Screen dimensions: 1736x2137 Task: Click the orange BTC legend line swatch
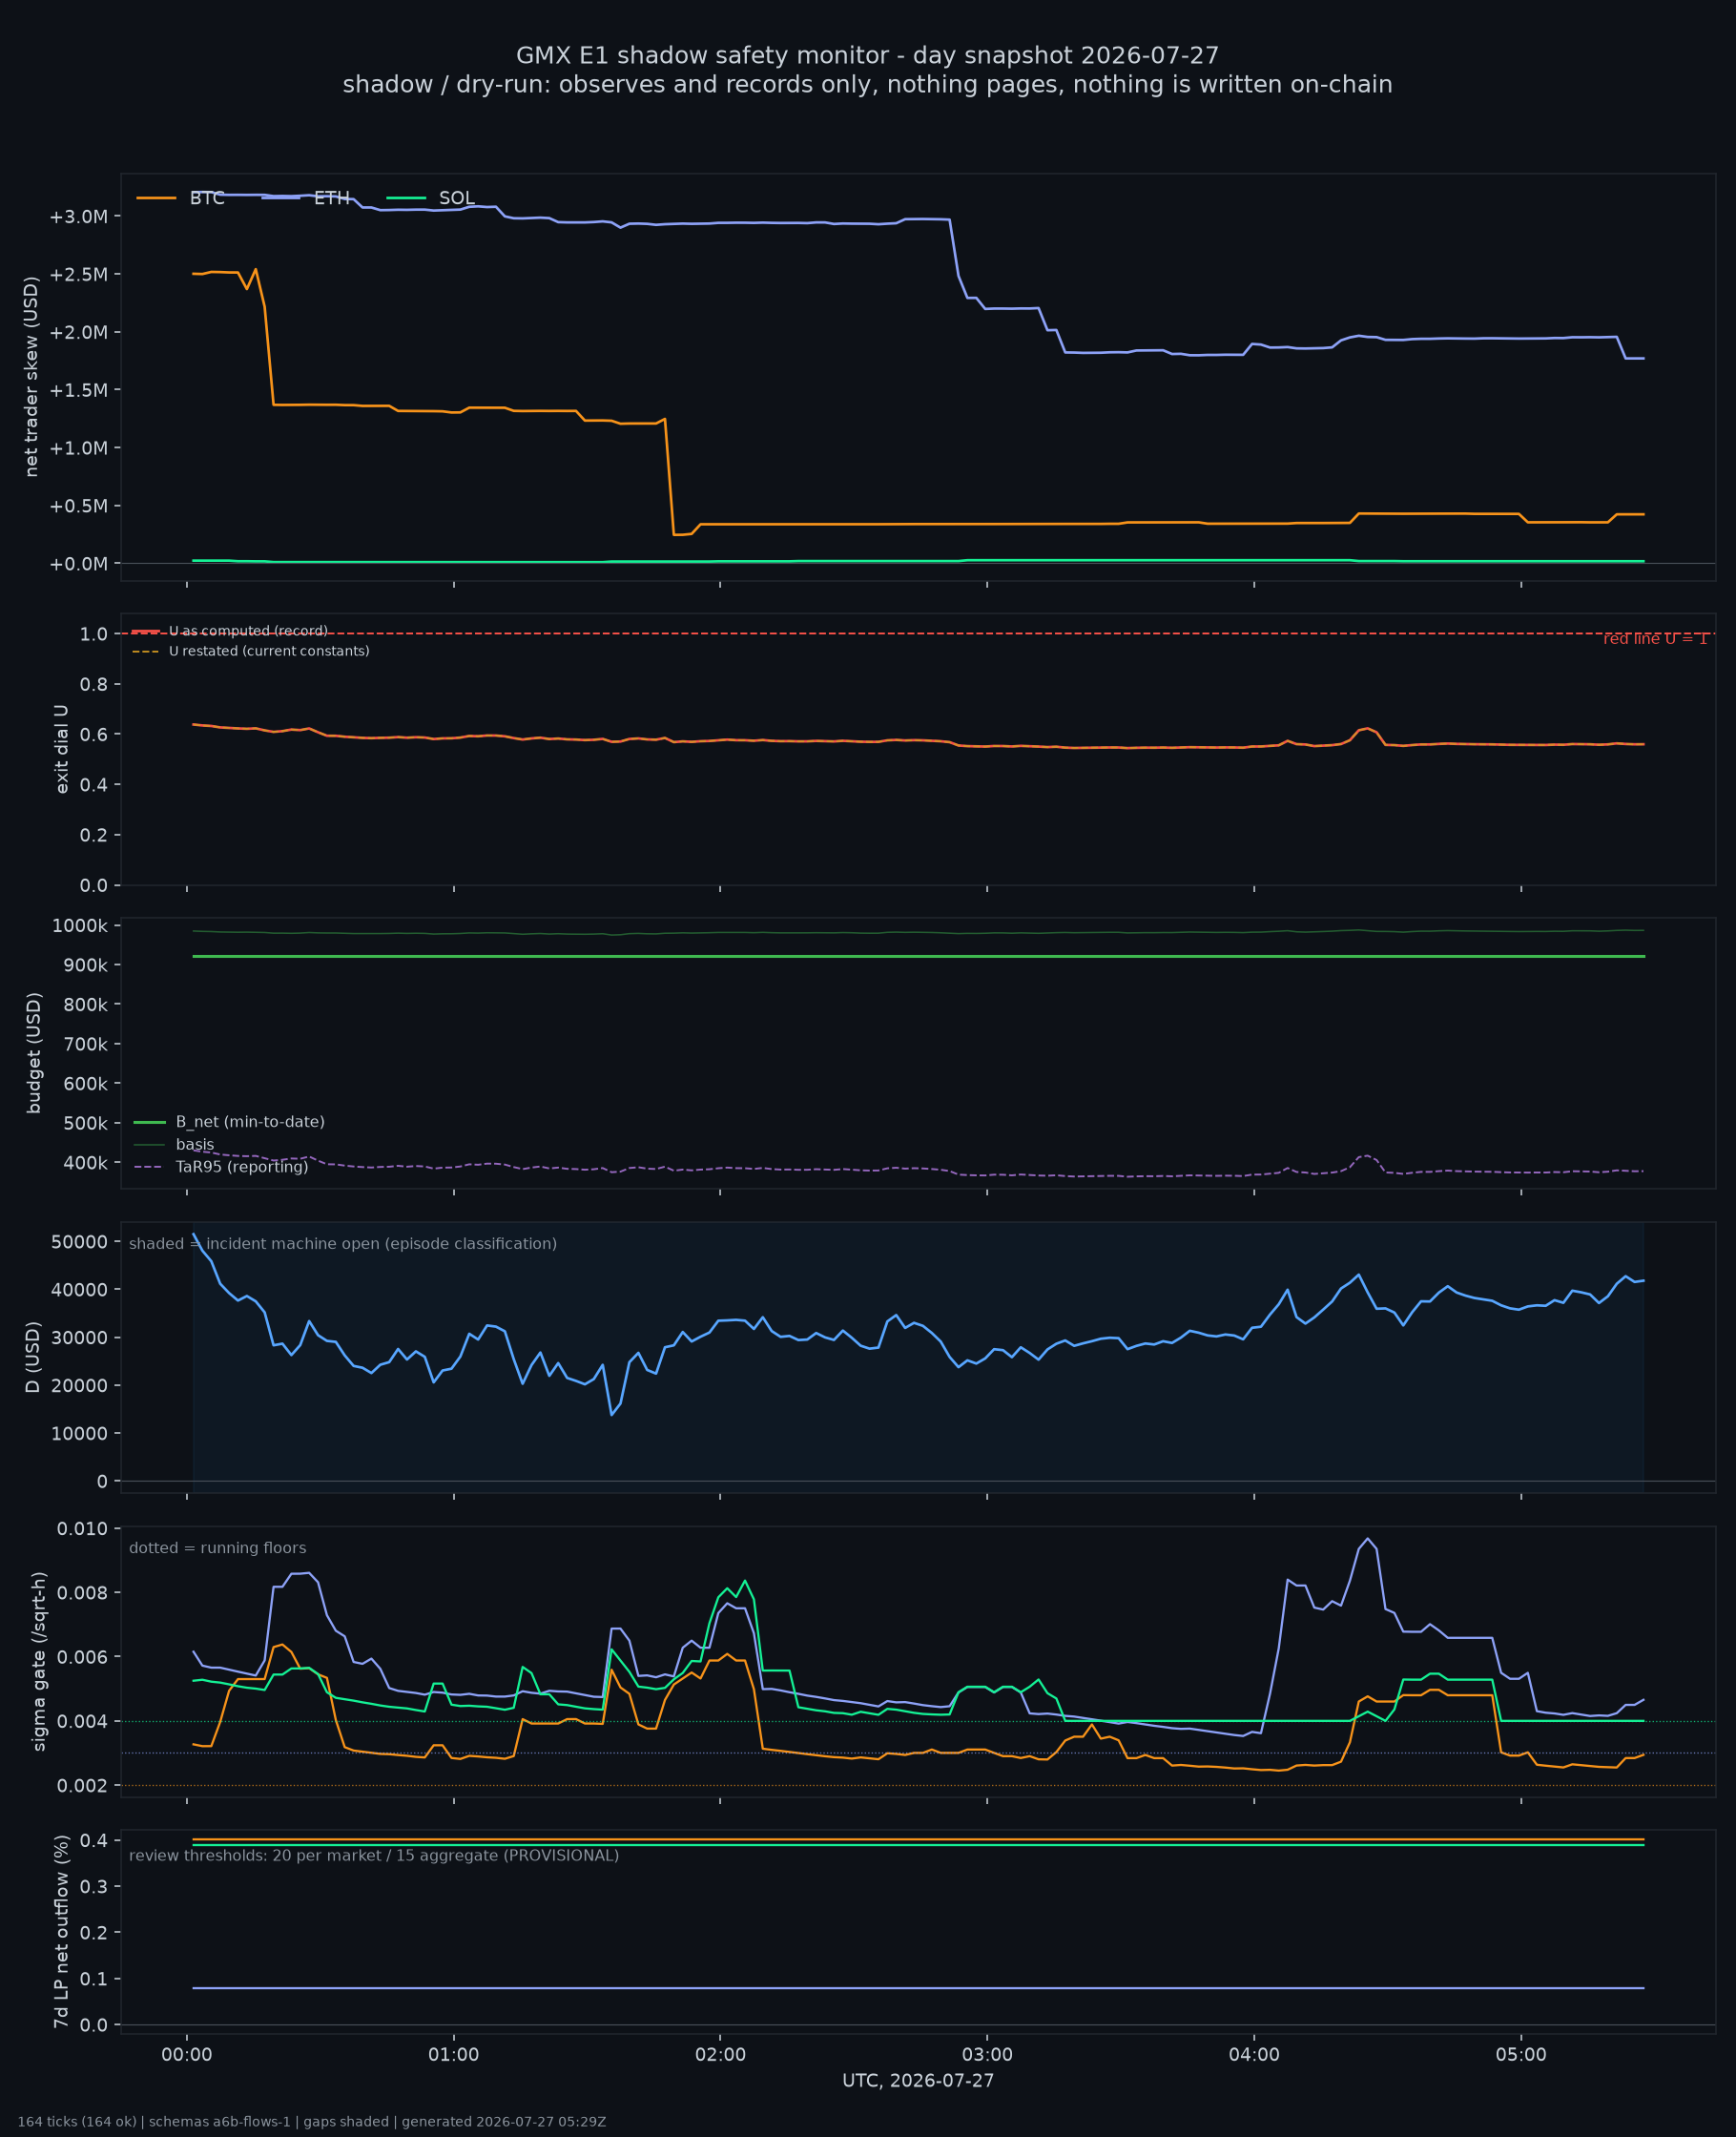click(156, 198)
